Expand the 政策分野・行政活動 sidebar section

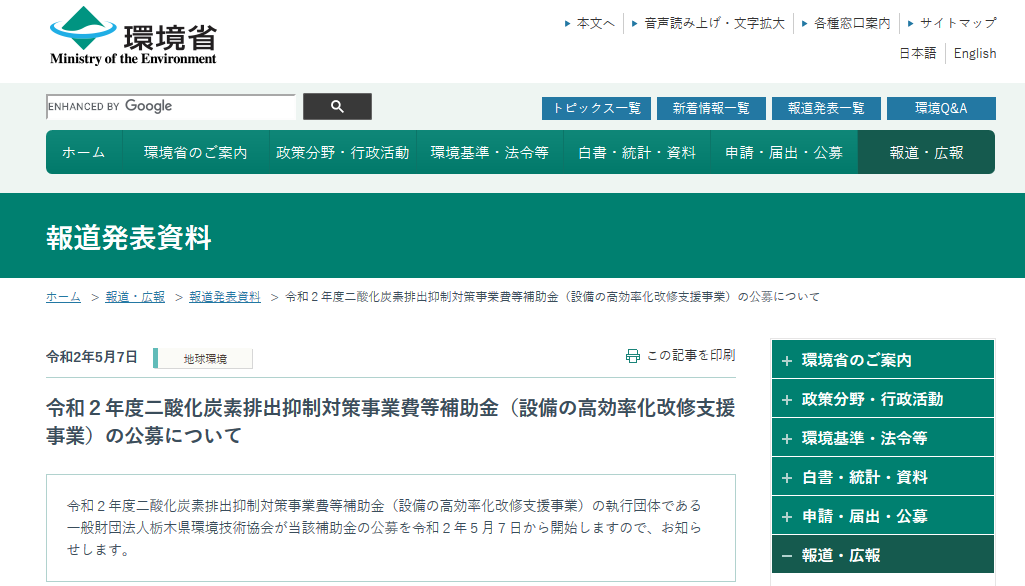[881, 397]
